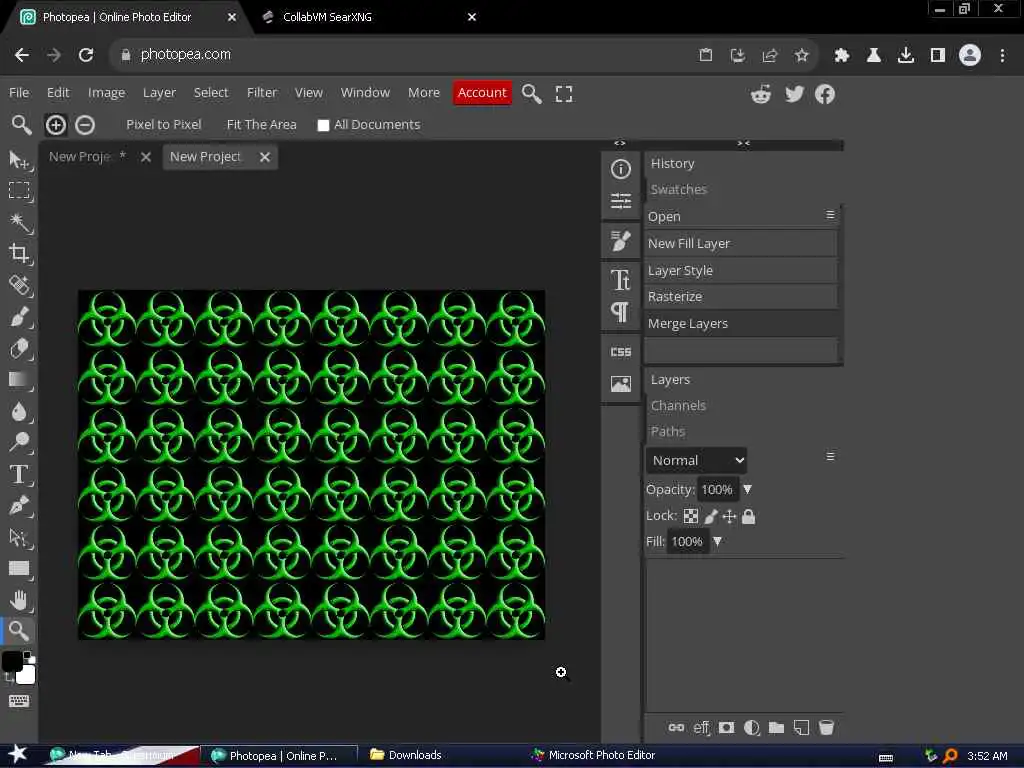Toggle fullscreen mode icon
Image resolution: width=1024 pixels, height=768 pixels.
(564, 93)
